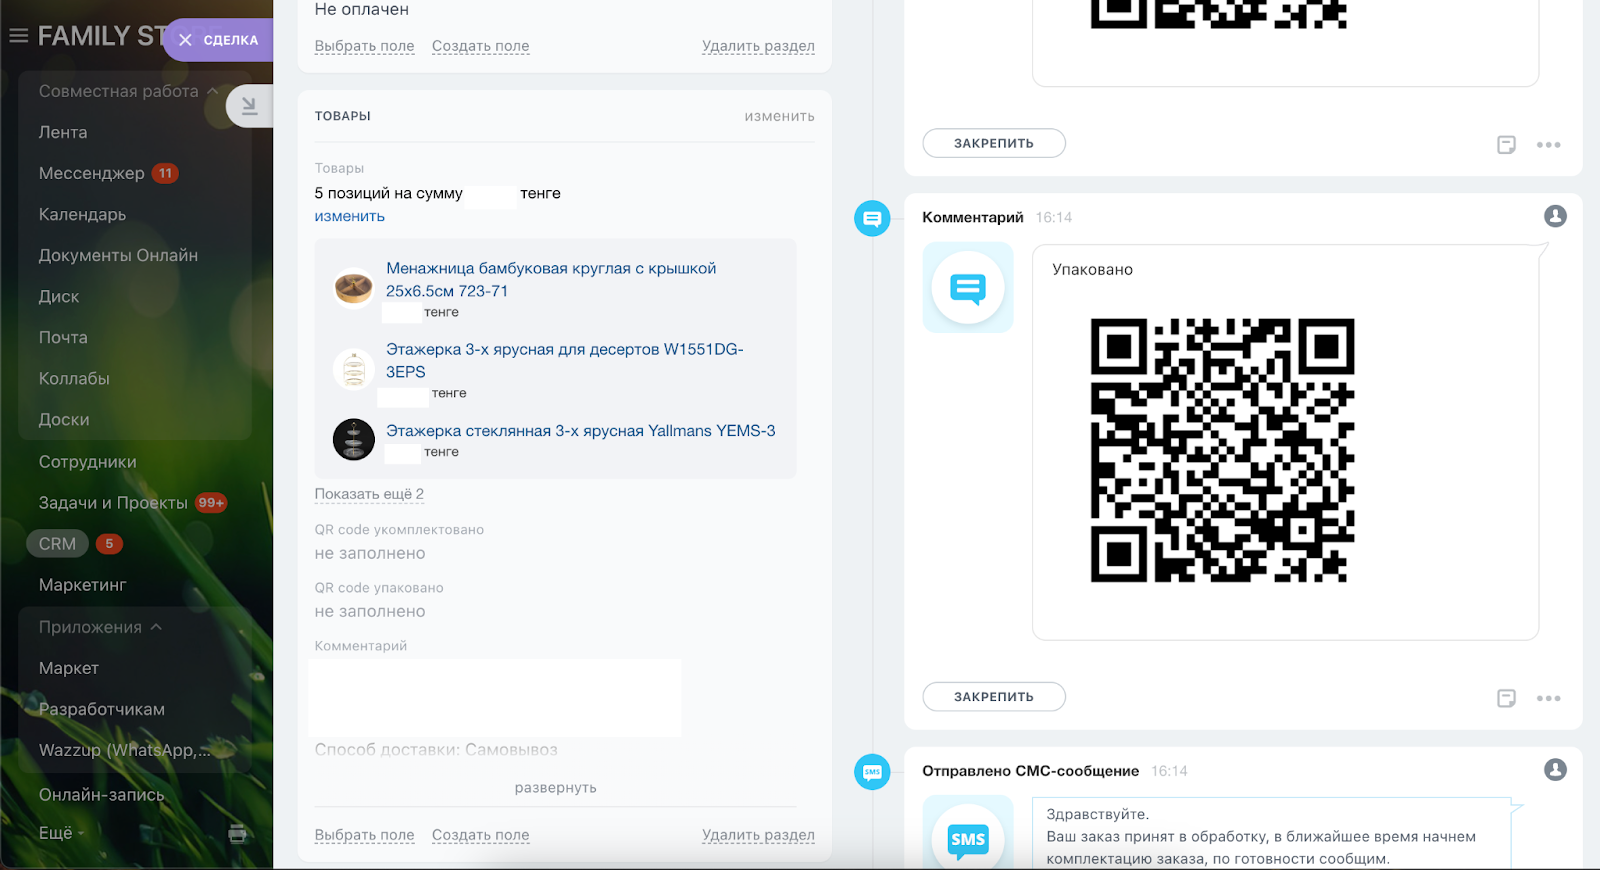Click the Упаковано QR code image
Viewport: 1600px width, 870px height.
click(x=1222, y=450)
